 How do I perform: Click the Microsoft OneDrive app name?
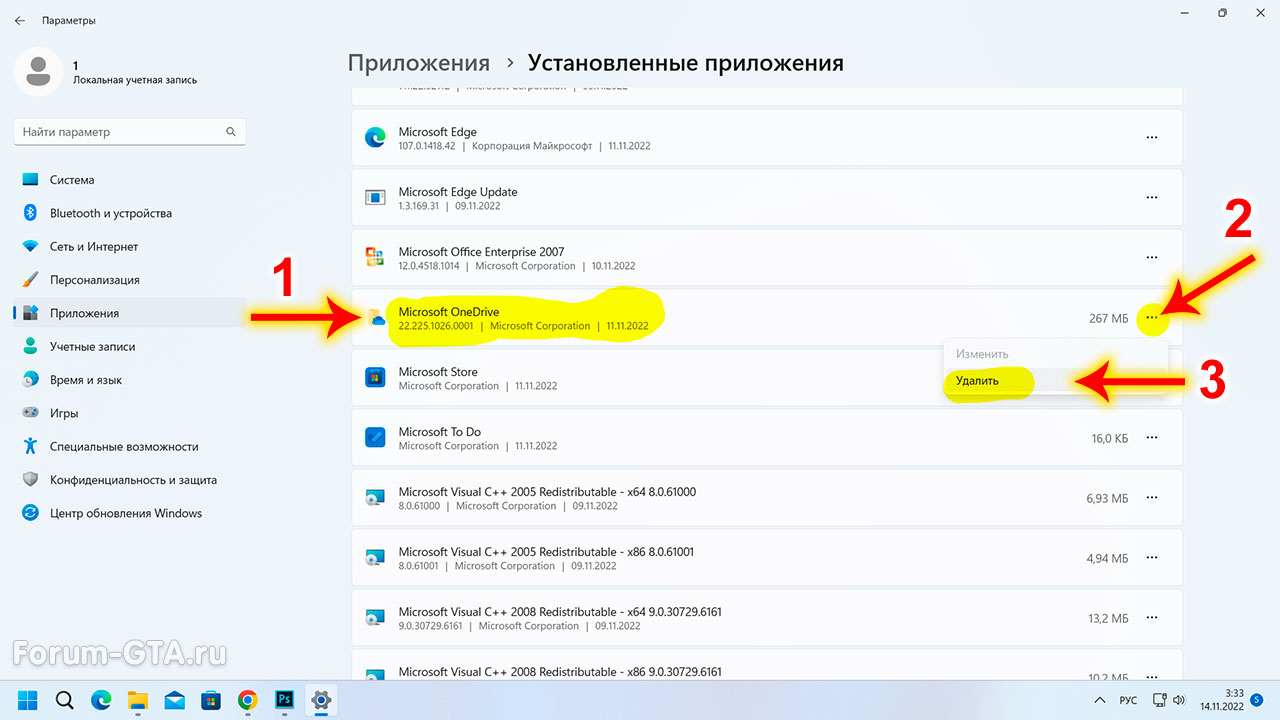click(x=449, y=312)
